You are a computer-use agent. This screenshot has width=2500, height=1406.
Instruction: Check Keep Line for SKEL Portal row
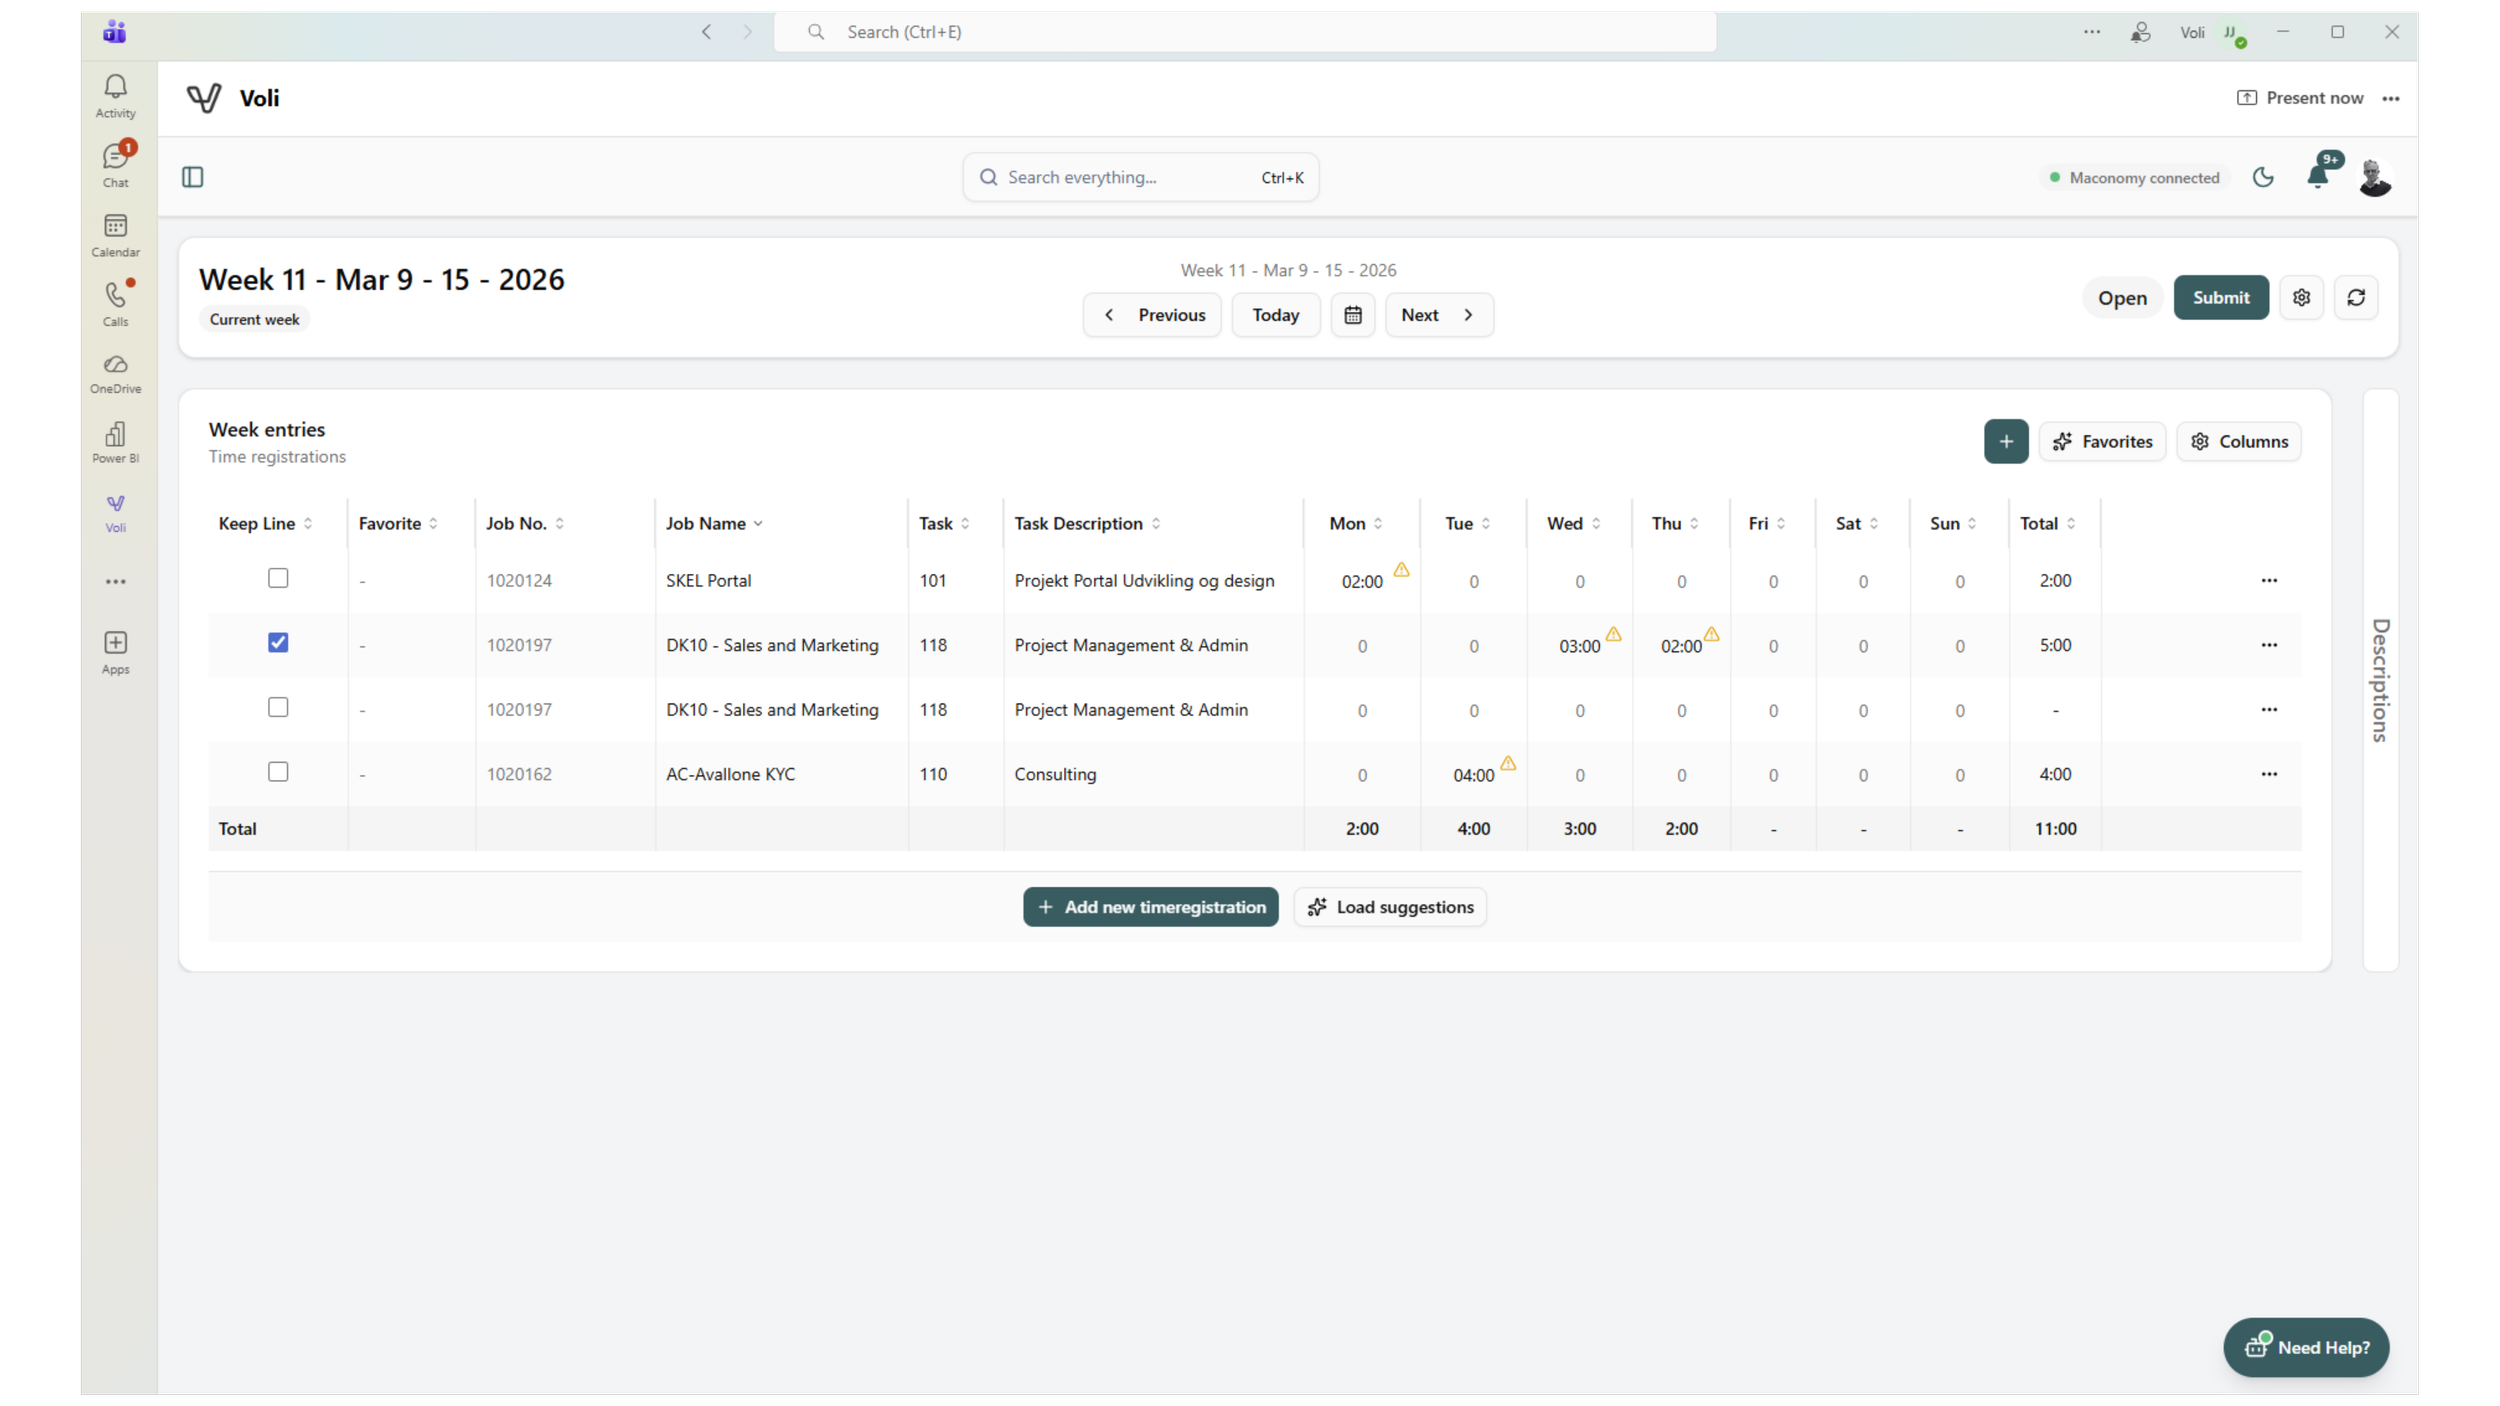click(278, 578)
